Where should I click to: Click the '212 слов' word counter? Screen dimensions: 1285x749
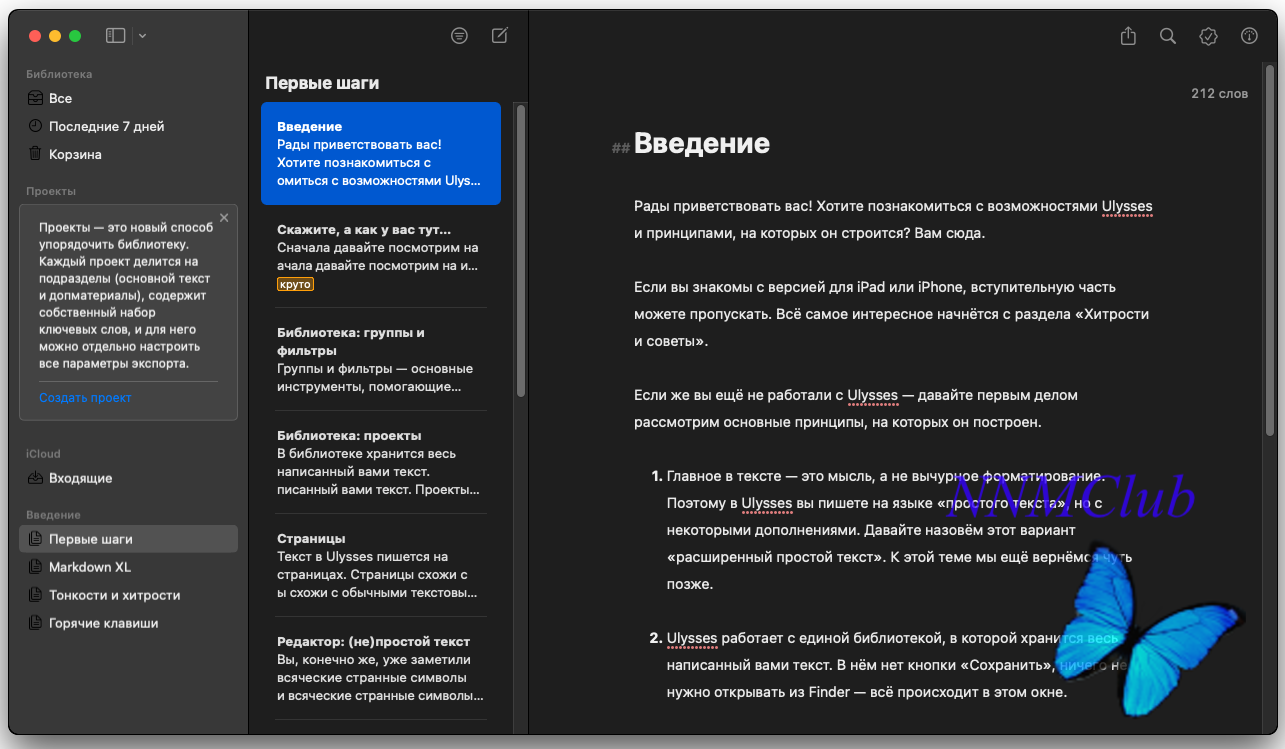click(x=1219, y=94)
